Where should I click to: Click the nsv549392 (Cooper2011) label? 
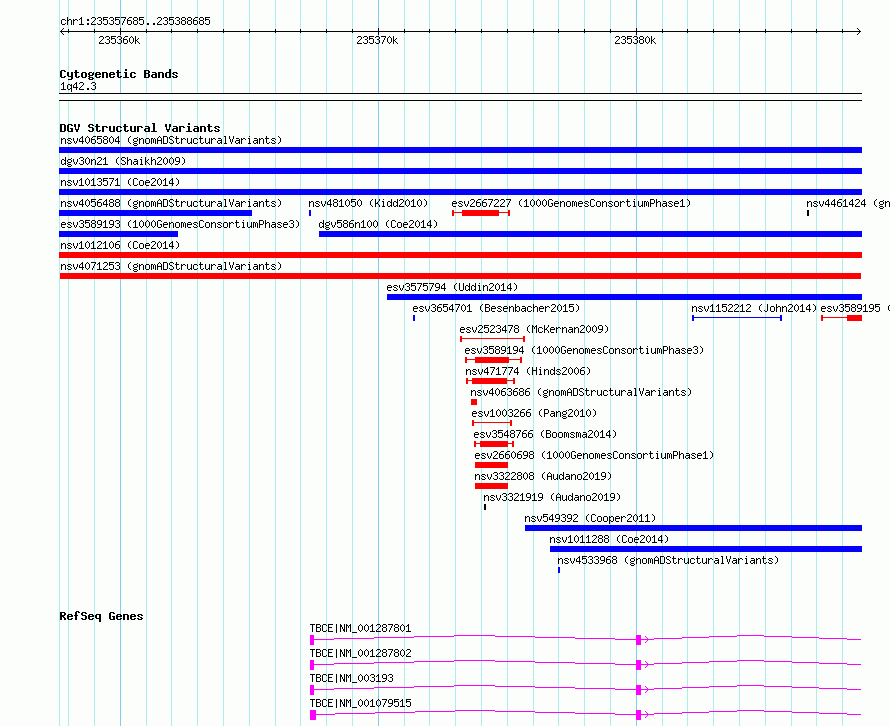pyautogui.click(x=590, y=518)
